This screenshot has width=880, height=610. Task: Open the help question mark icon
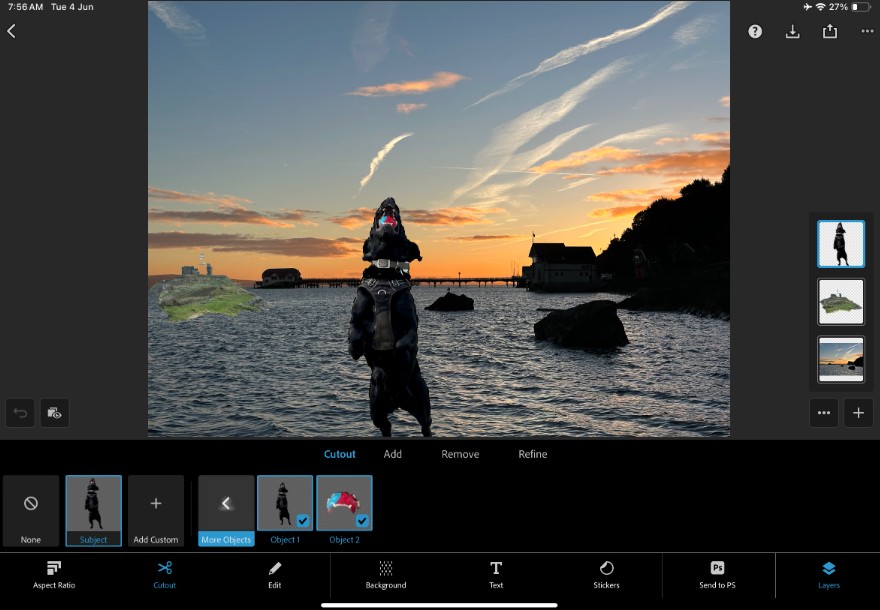(x=755, y=31)
